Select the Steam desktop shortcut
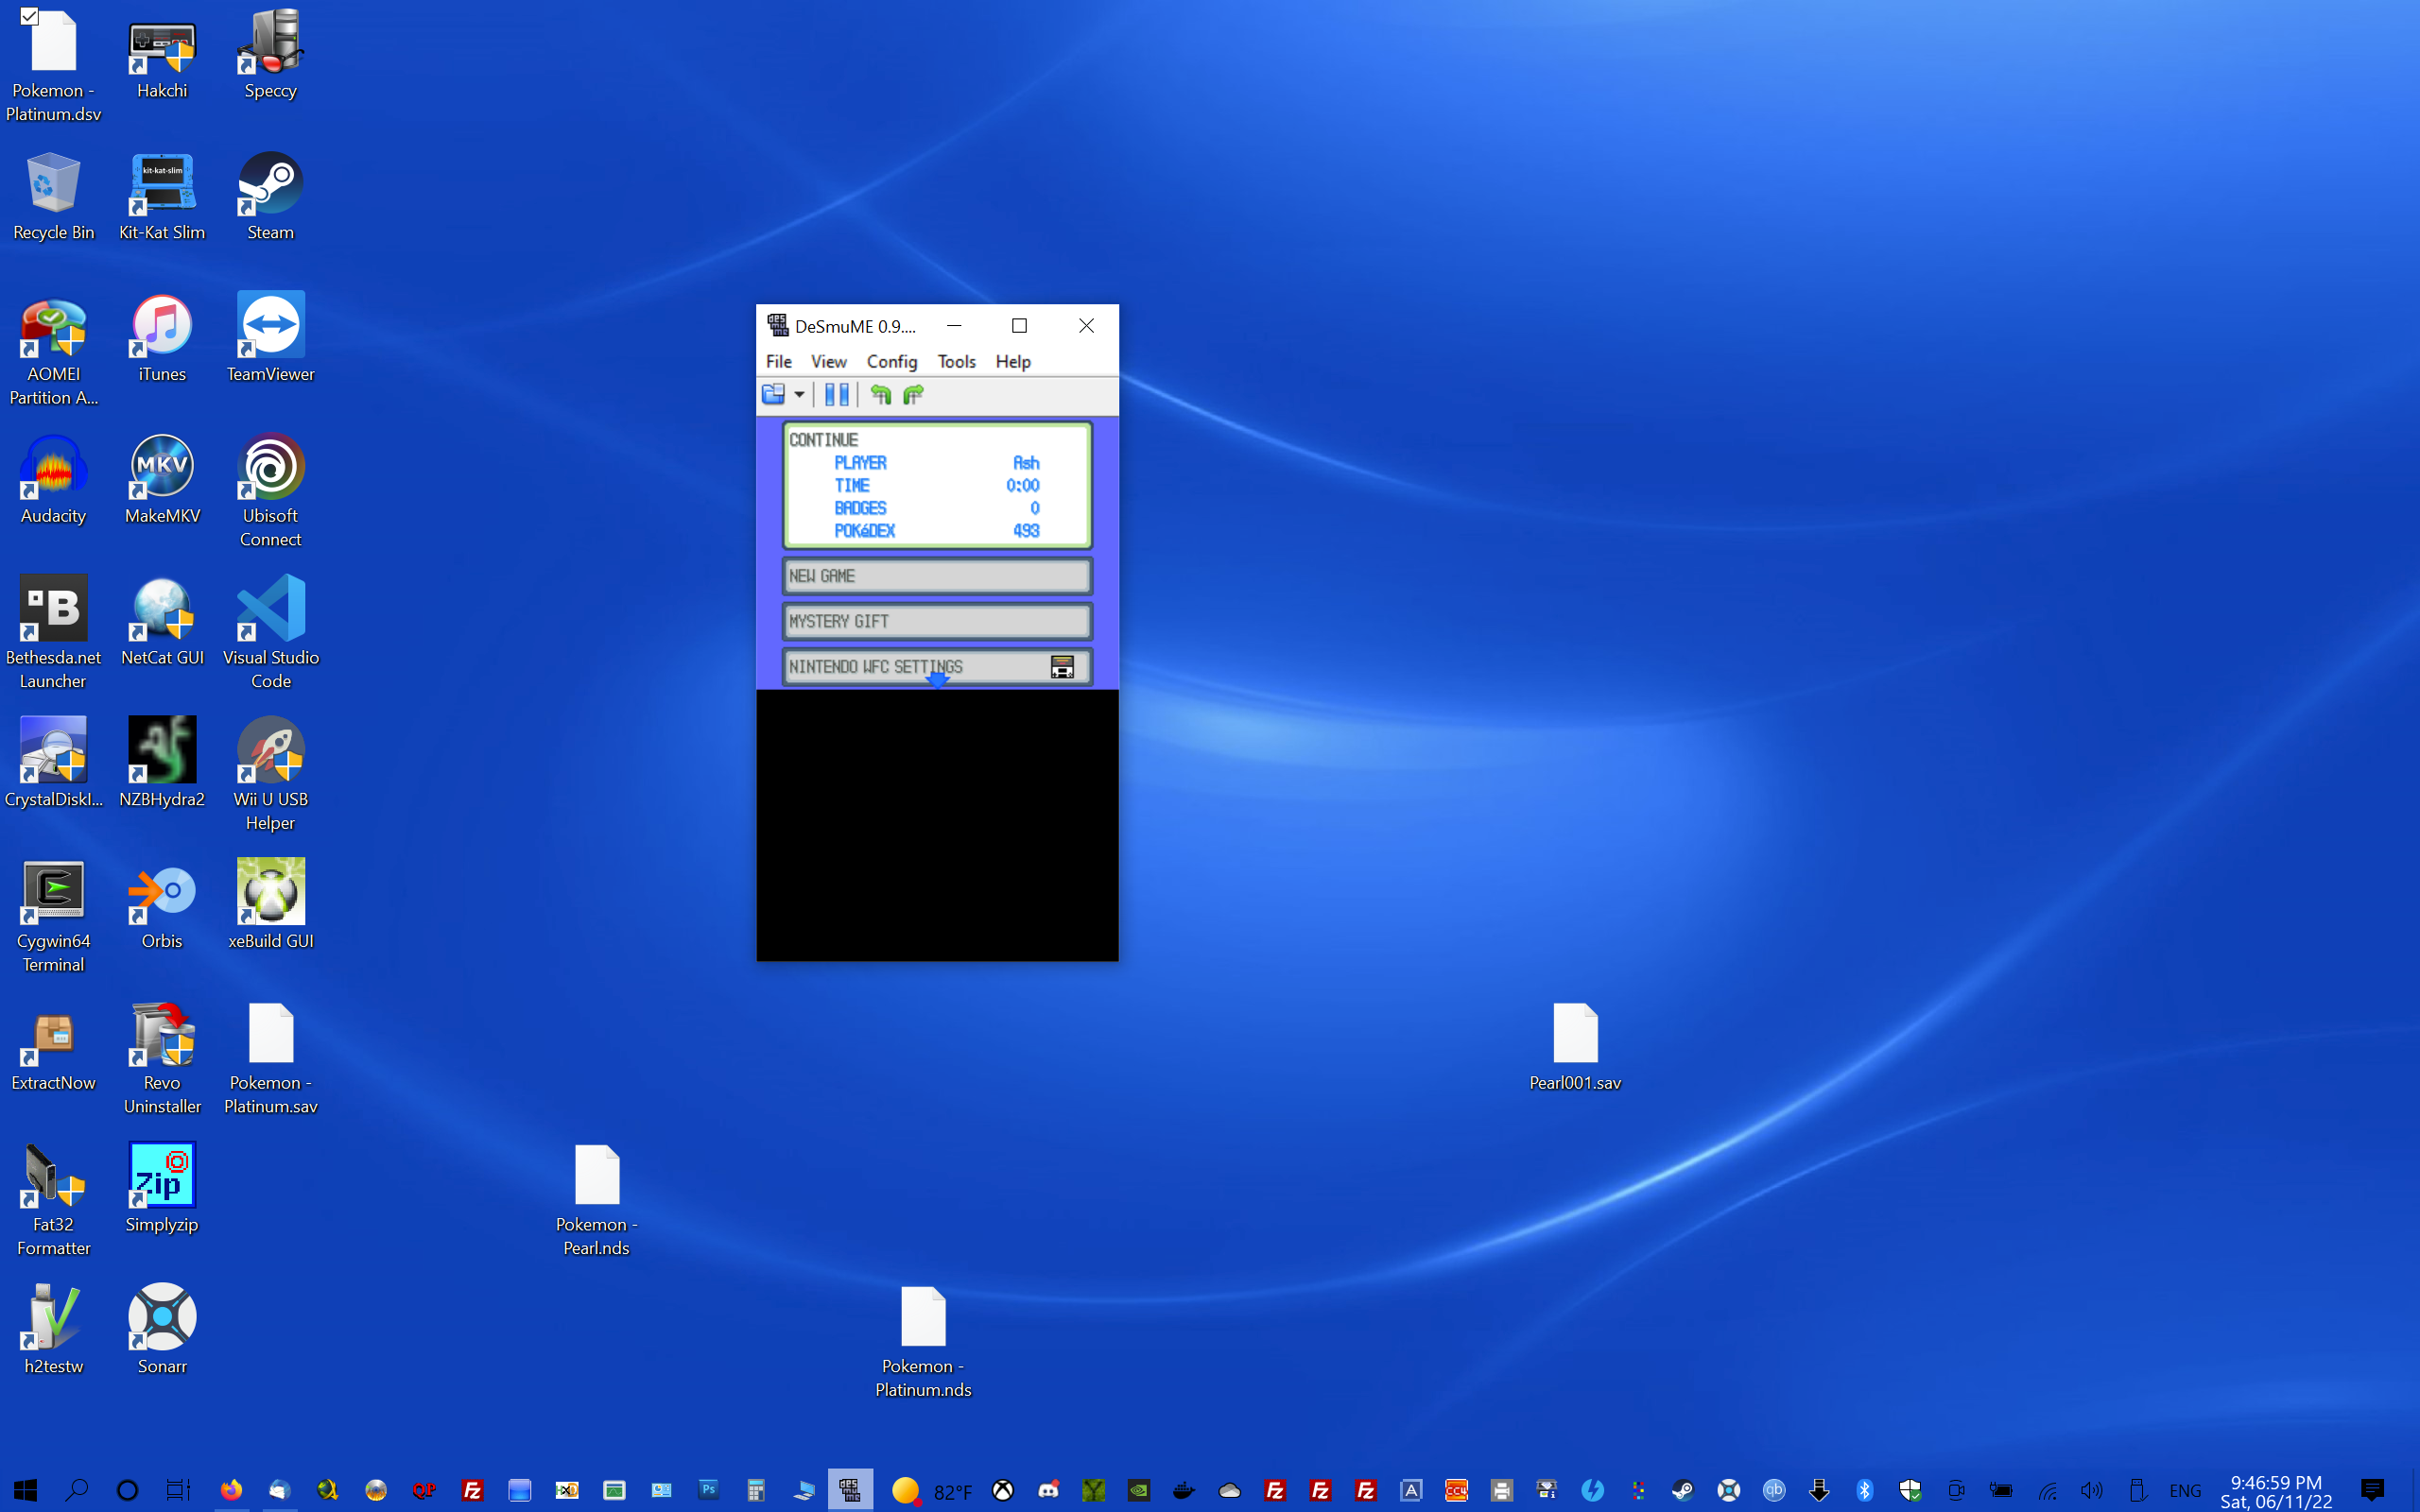The height and width of the screenshot is (1512, 2420). pos(270,197)
